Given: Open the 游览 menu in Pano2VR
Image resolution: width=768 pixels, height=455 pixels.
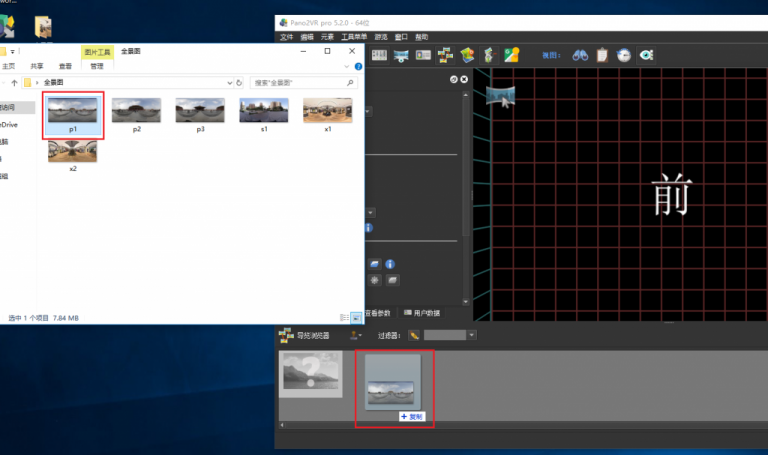Looking at the screenshot, I should tap(381, 37).
